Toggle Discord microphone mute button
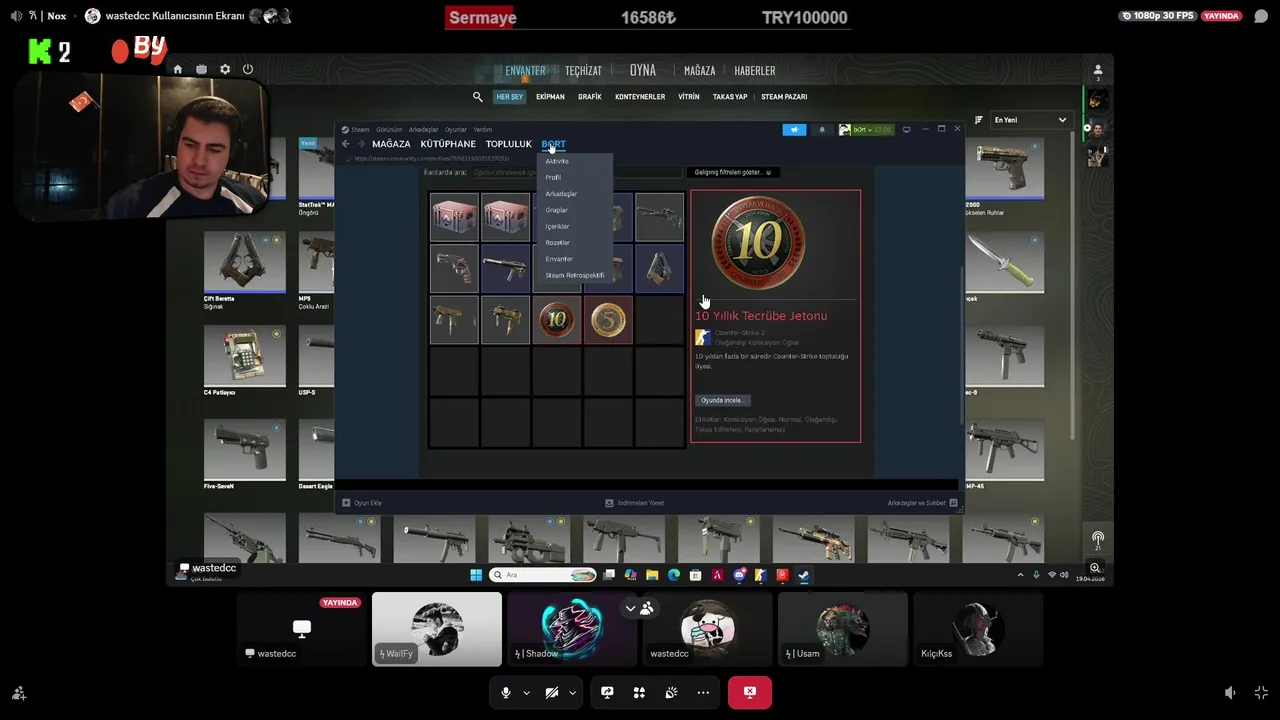 (x=506, y=692)
